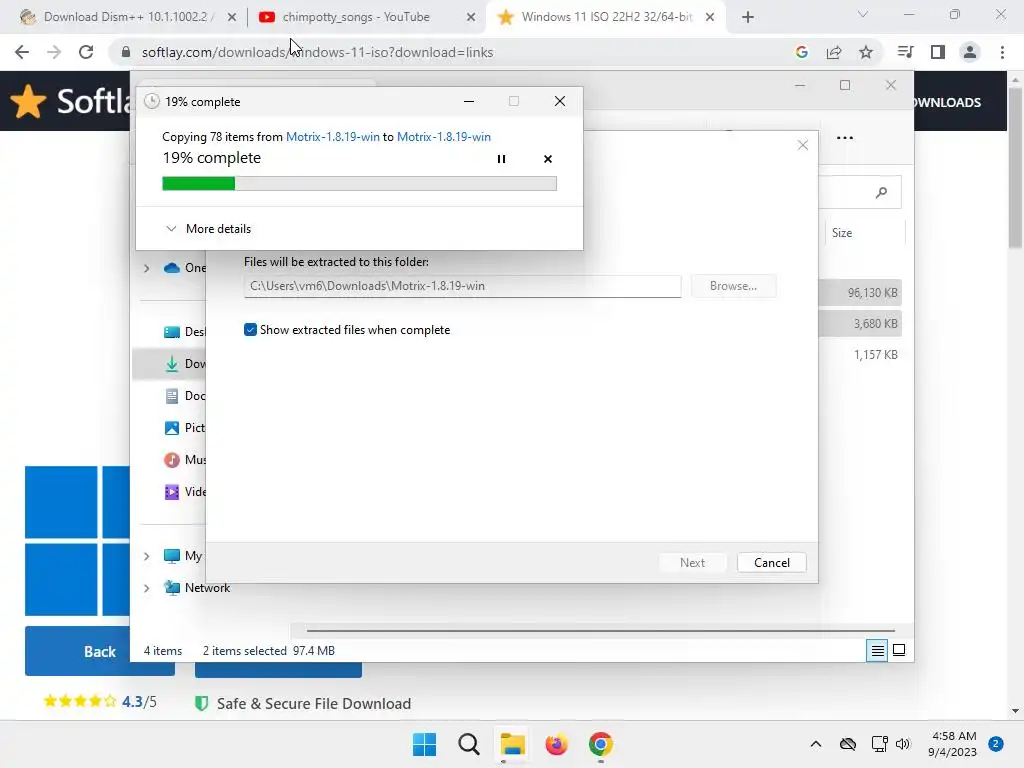
Task: Open taskbar Search
Action: pos(468,744)
